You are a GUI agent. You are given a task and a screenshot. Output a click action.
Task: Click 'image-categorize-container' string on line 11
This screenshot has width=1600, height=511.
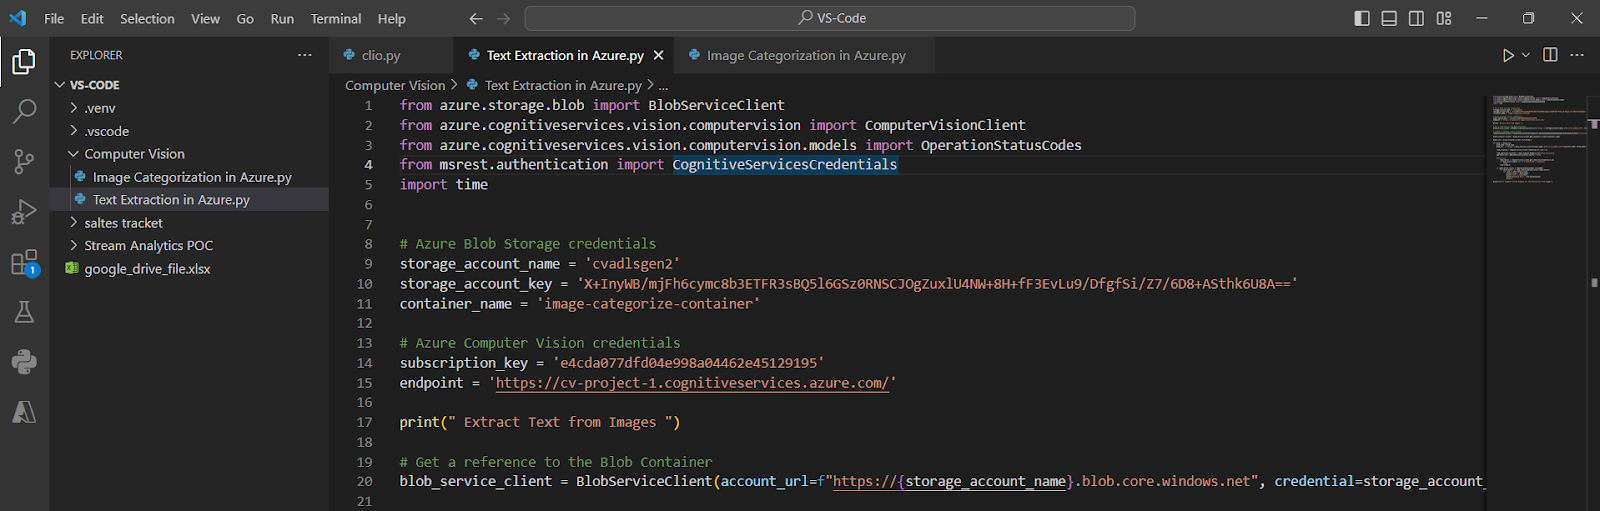click(648, 304)
